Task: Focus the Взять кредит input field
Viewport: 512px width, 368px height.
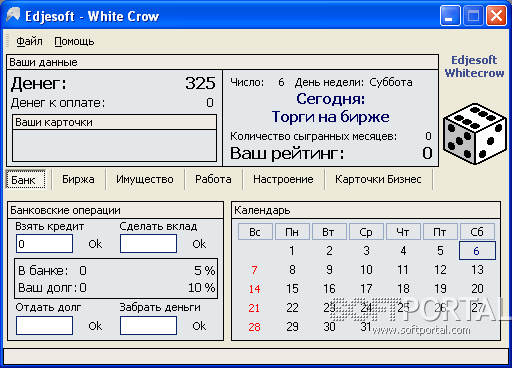Action: (44, 244)
